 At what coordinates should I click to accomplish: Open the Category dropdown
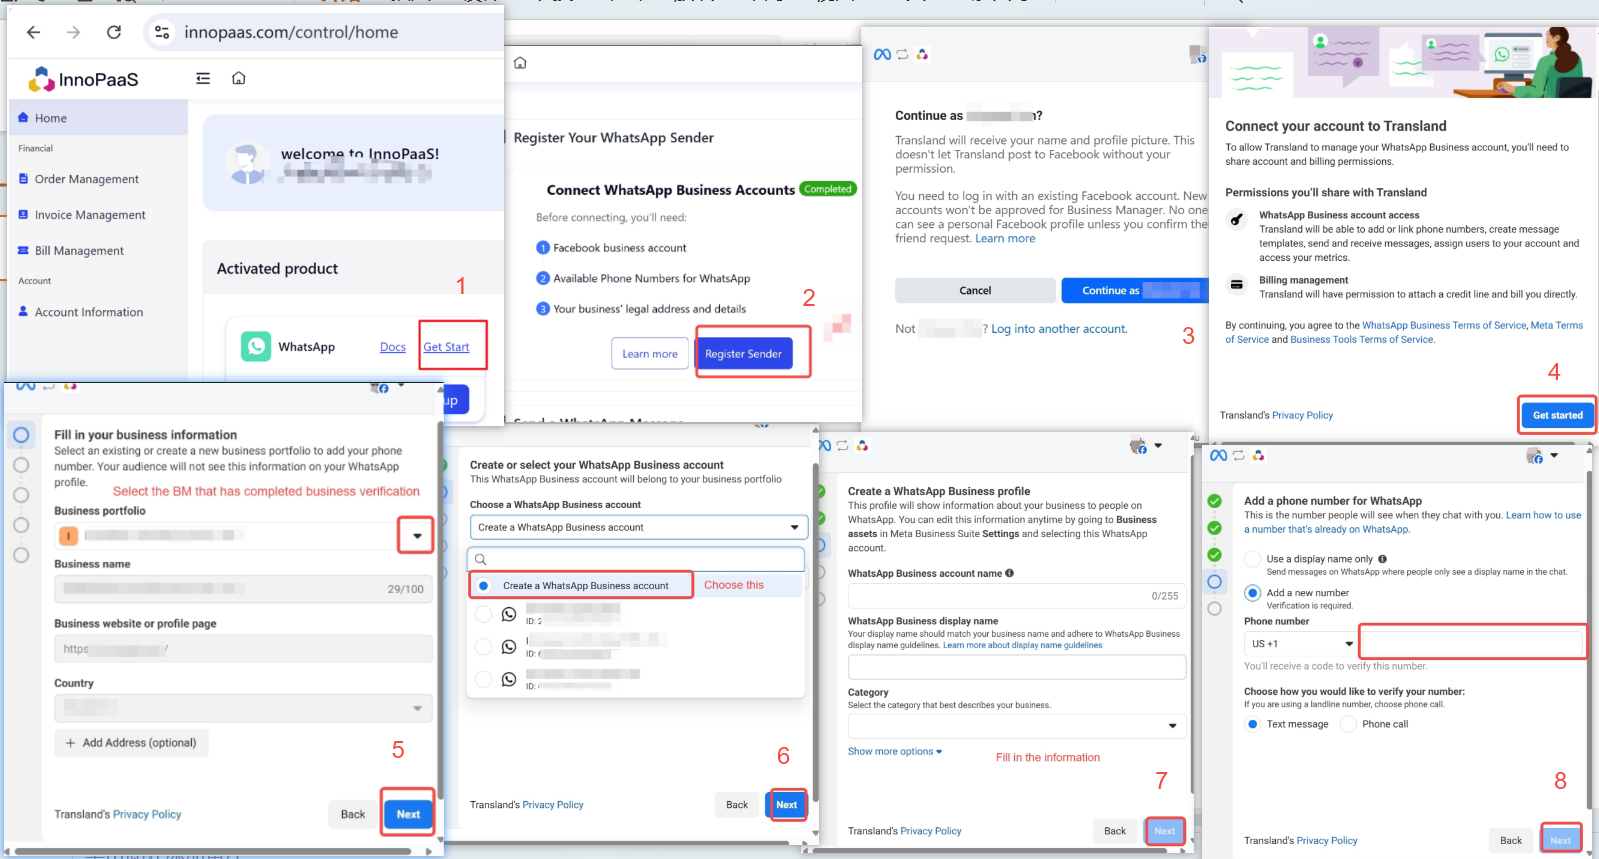(1017, 725)
